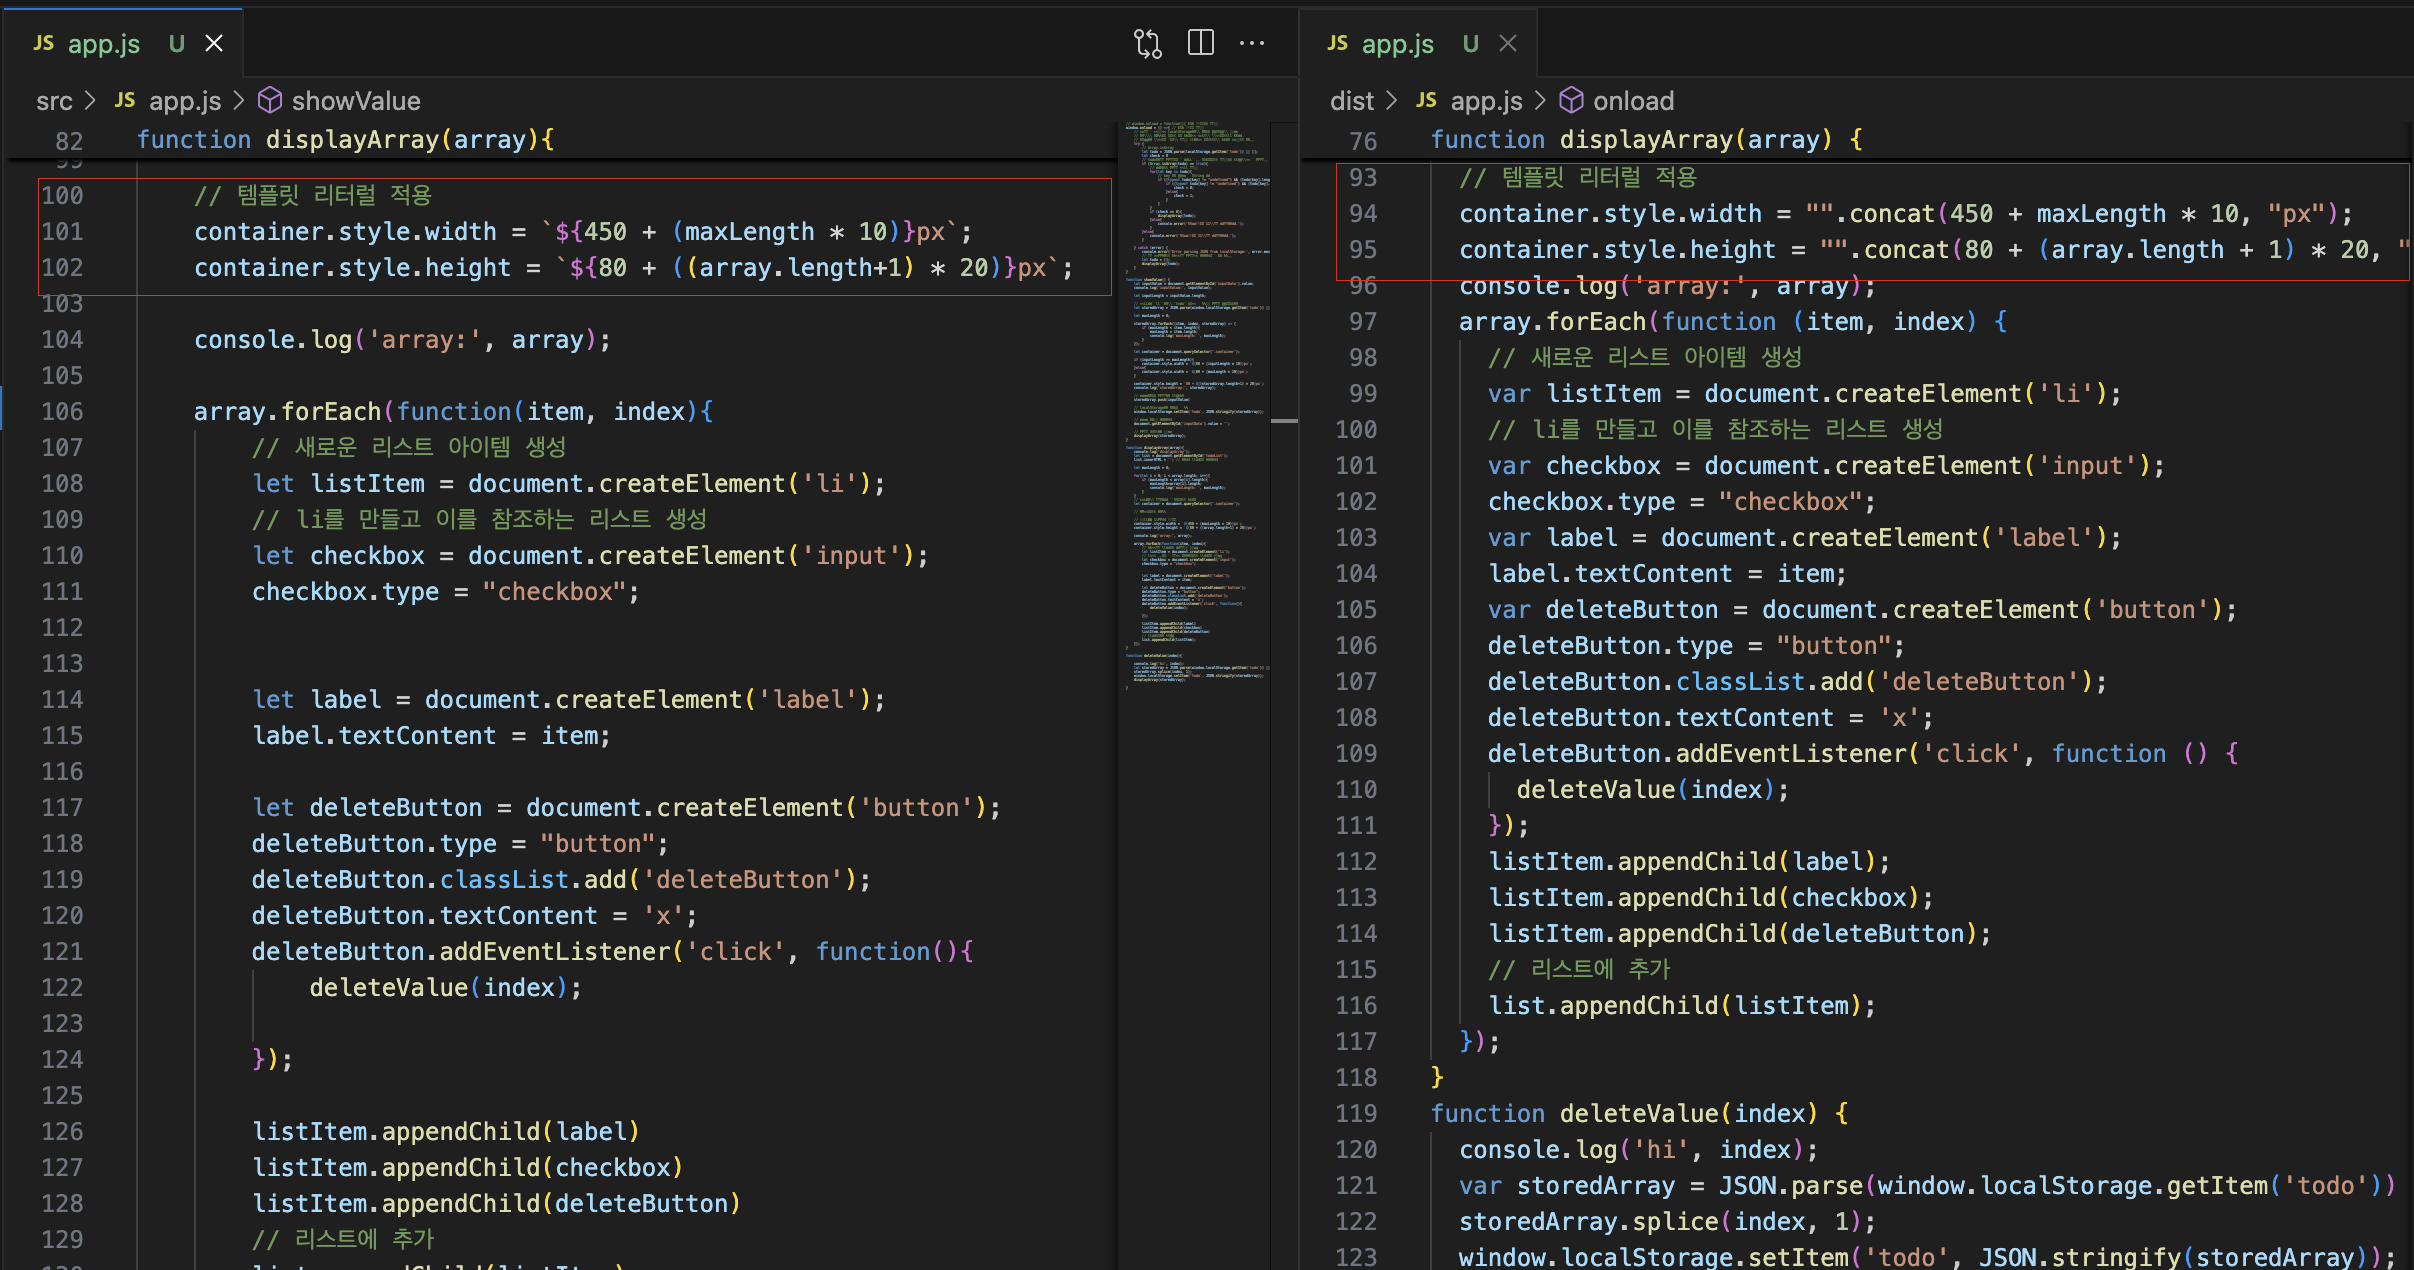This screenshot has height=1270, width=2414.
Task: Open the src folder breadcrumb
Action: tap(54, 101)
